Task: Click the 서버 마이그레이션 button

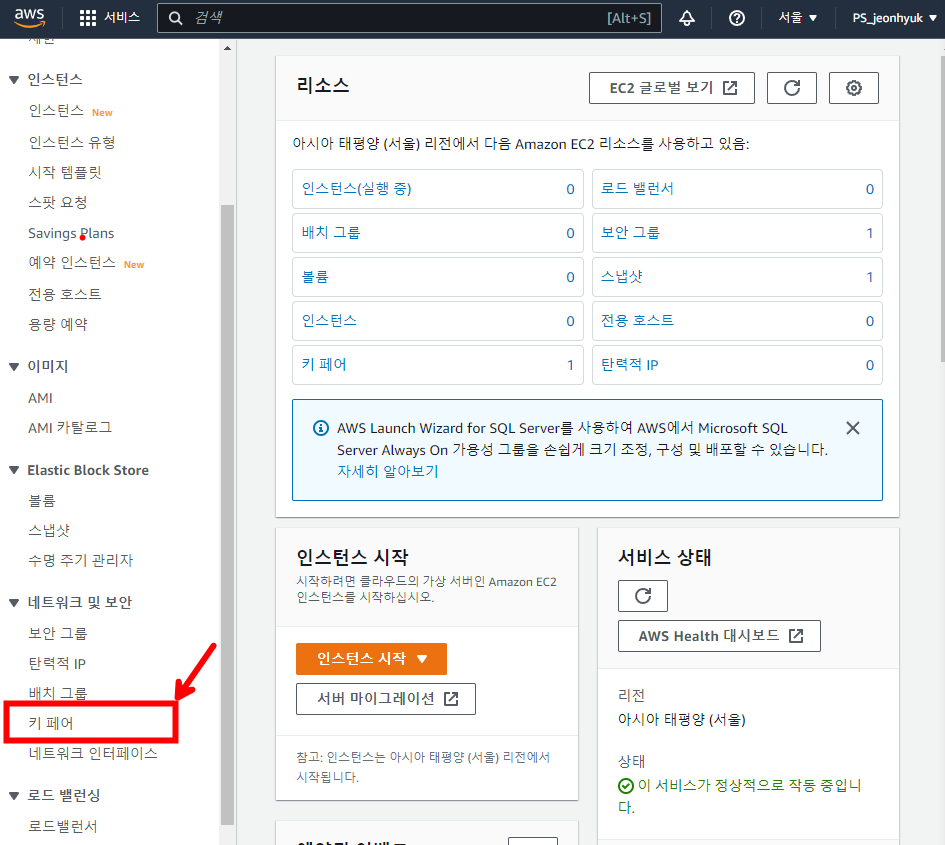Action: (x=386, y=699)
